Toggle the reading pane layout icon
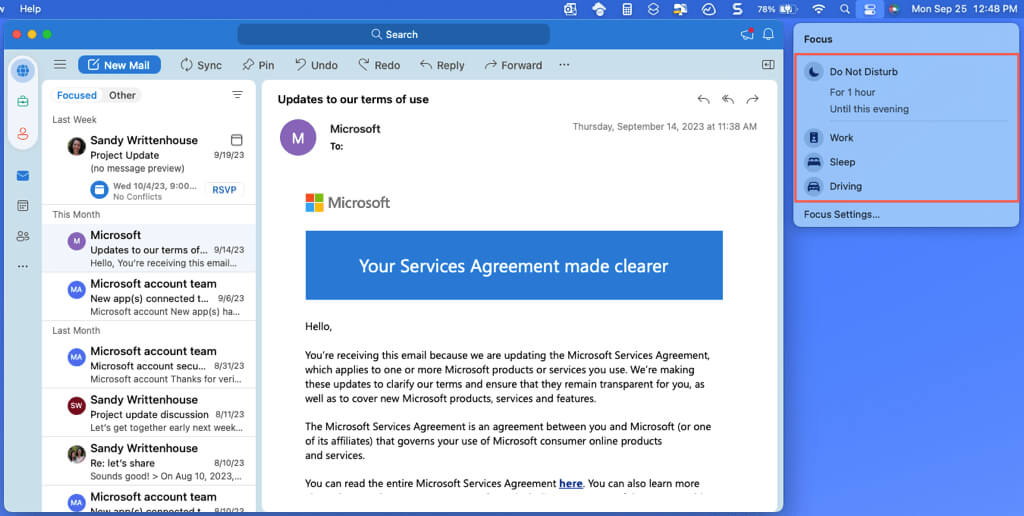Screen dimensions: 1024x516 (x=768, y=64)
